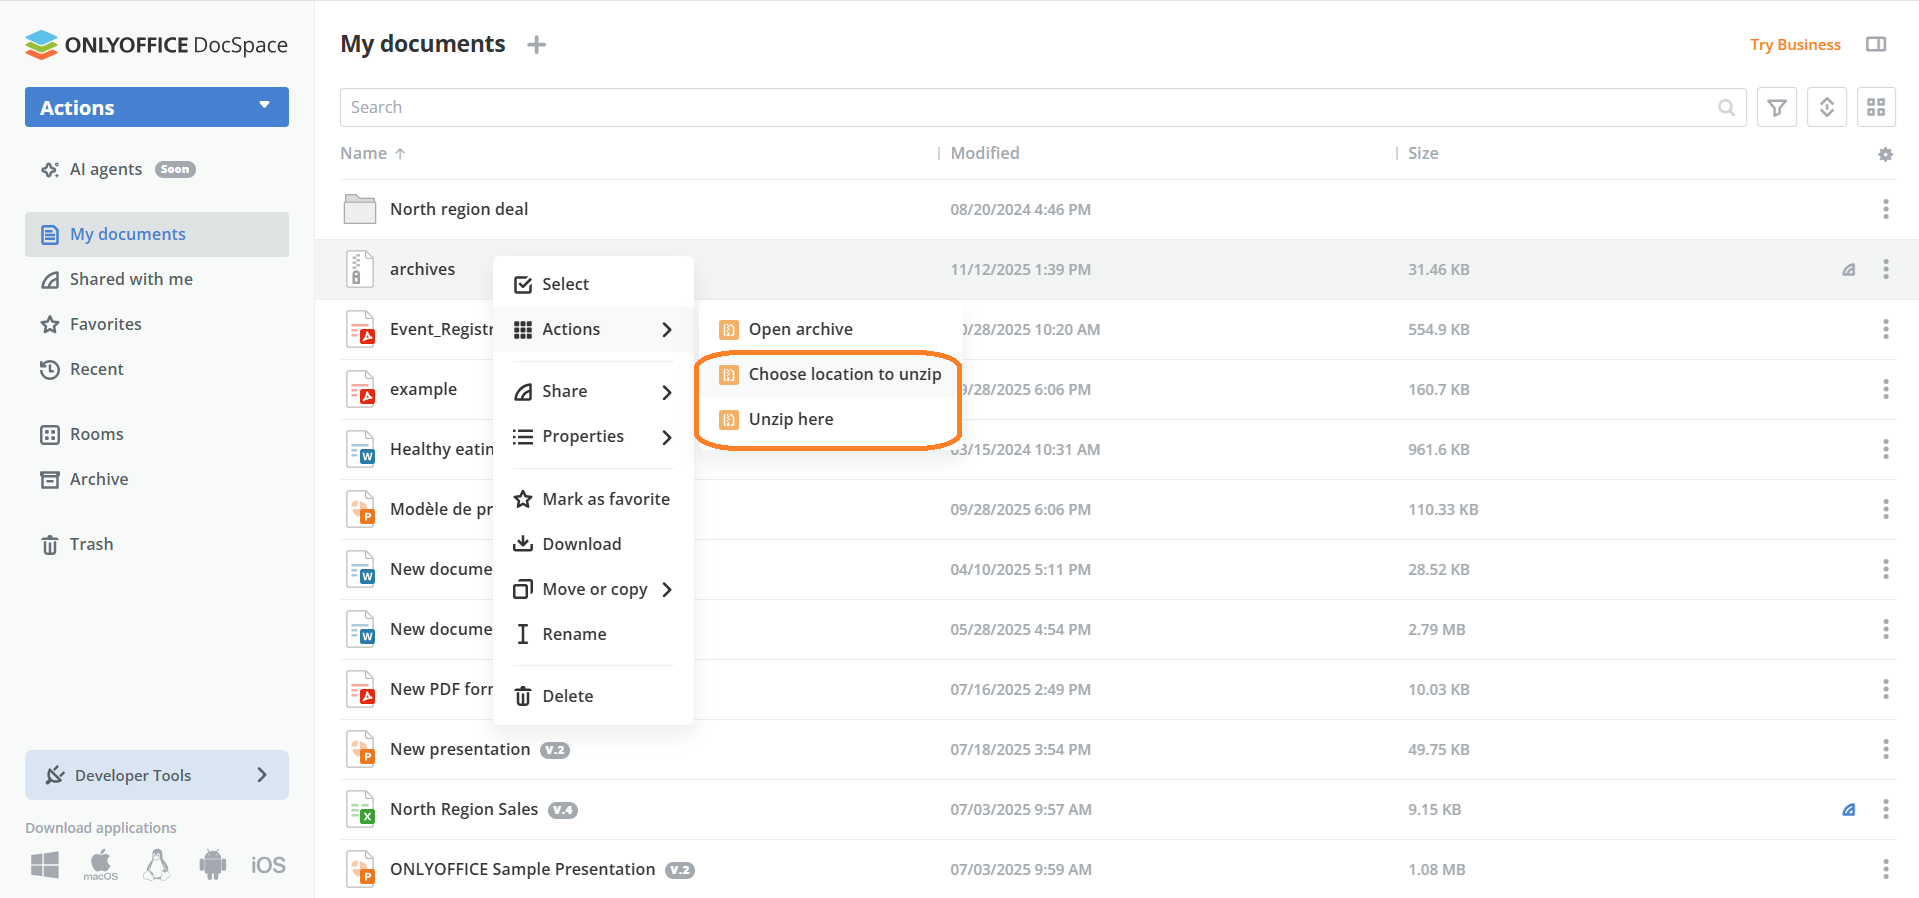
Task: Expand the Move or copy submenu
Action: pyautogui.click(x=593, y=589)
